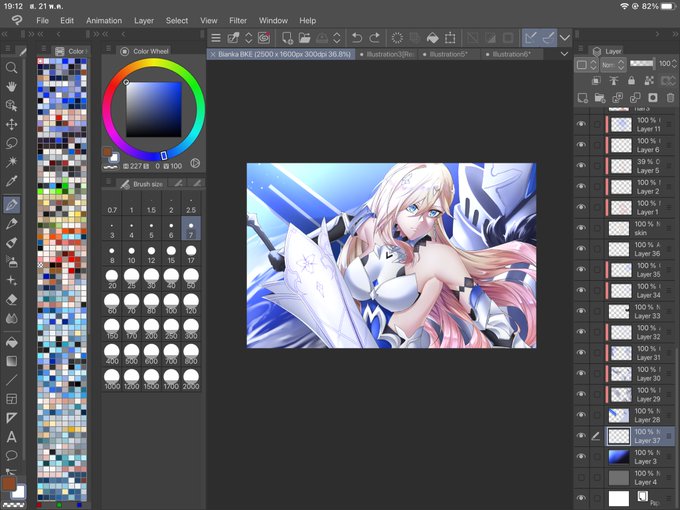Open the File menu

click(42, 20)
